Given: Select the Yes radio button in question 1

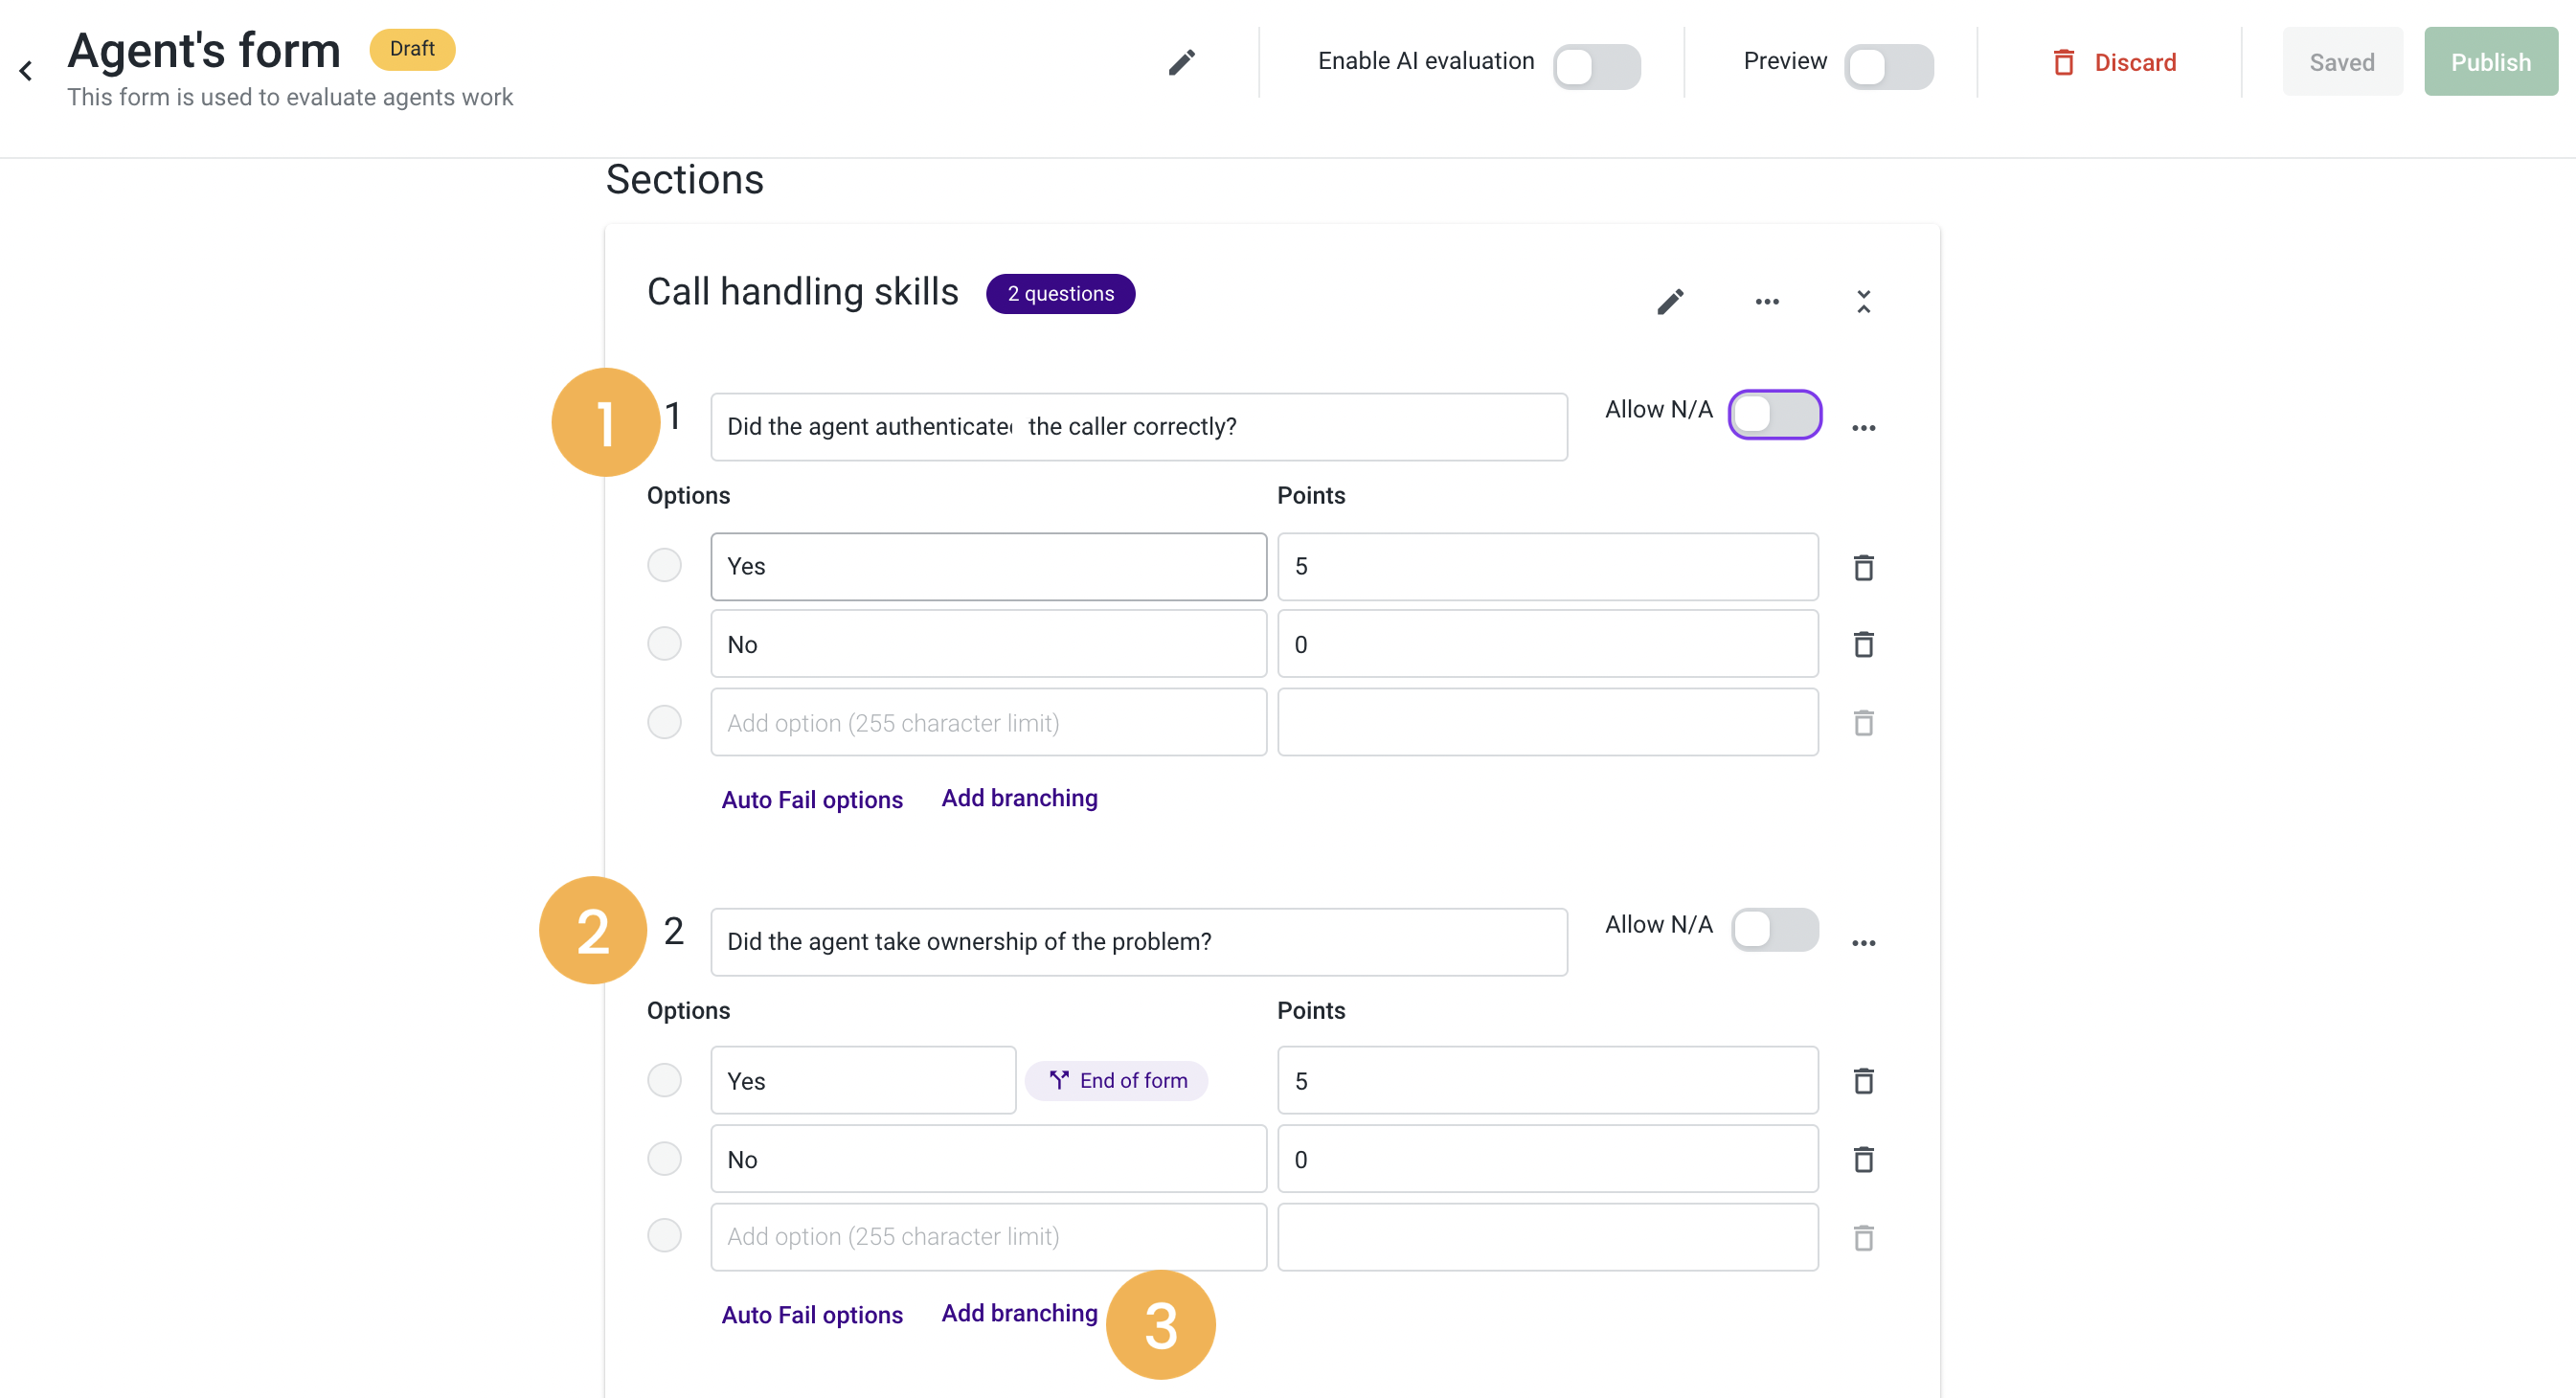Looking at the screenshot, I should [664, 565].
